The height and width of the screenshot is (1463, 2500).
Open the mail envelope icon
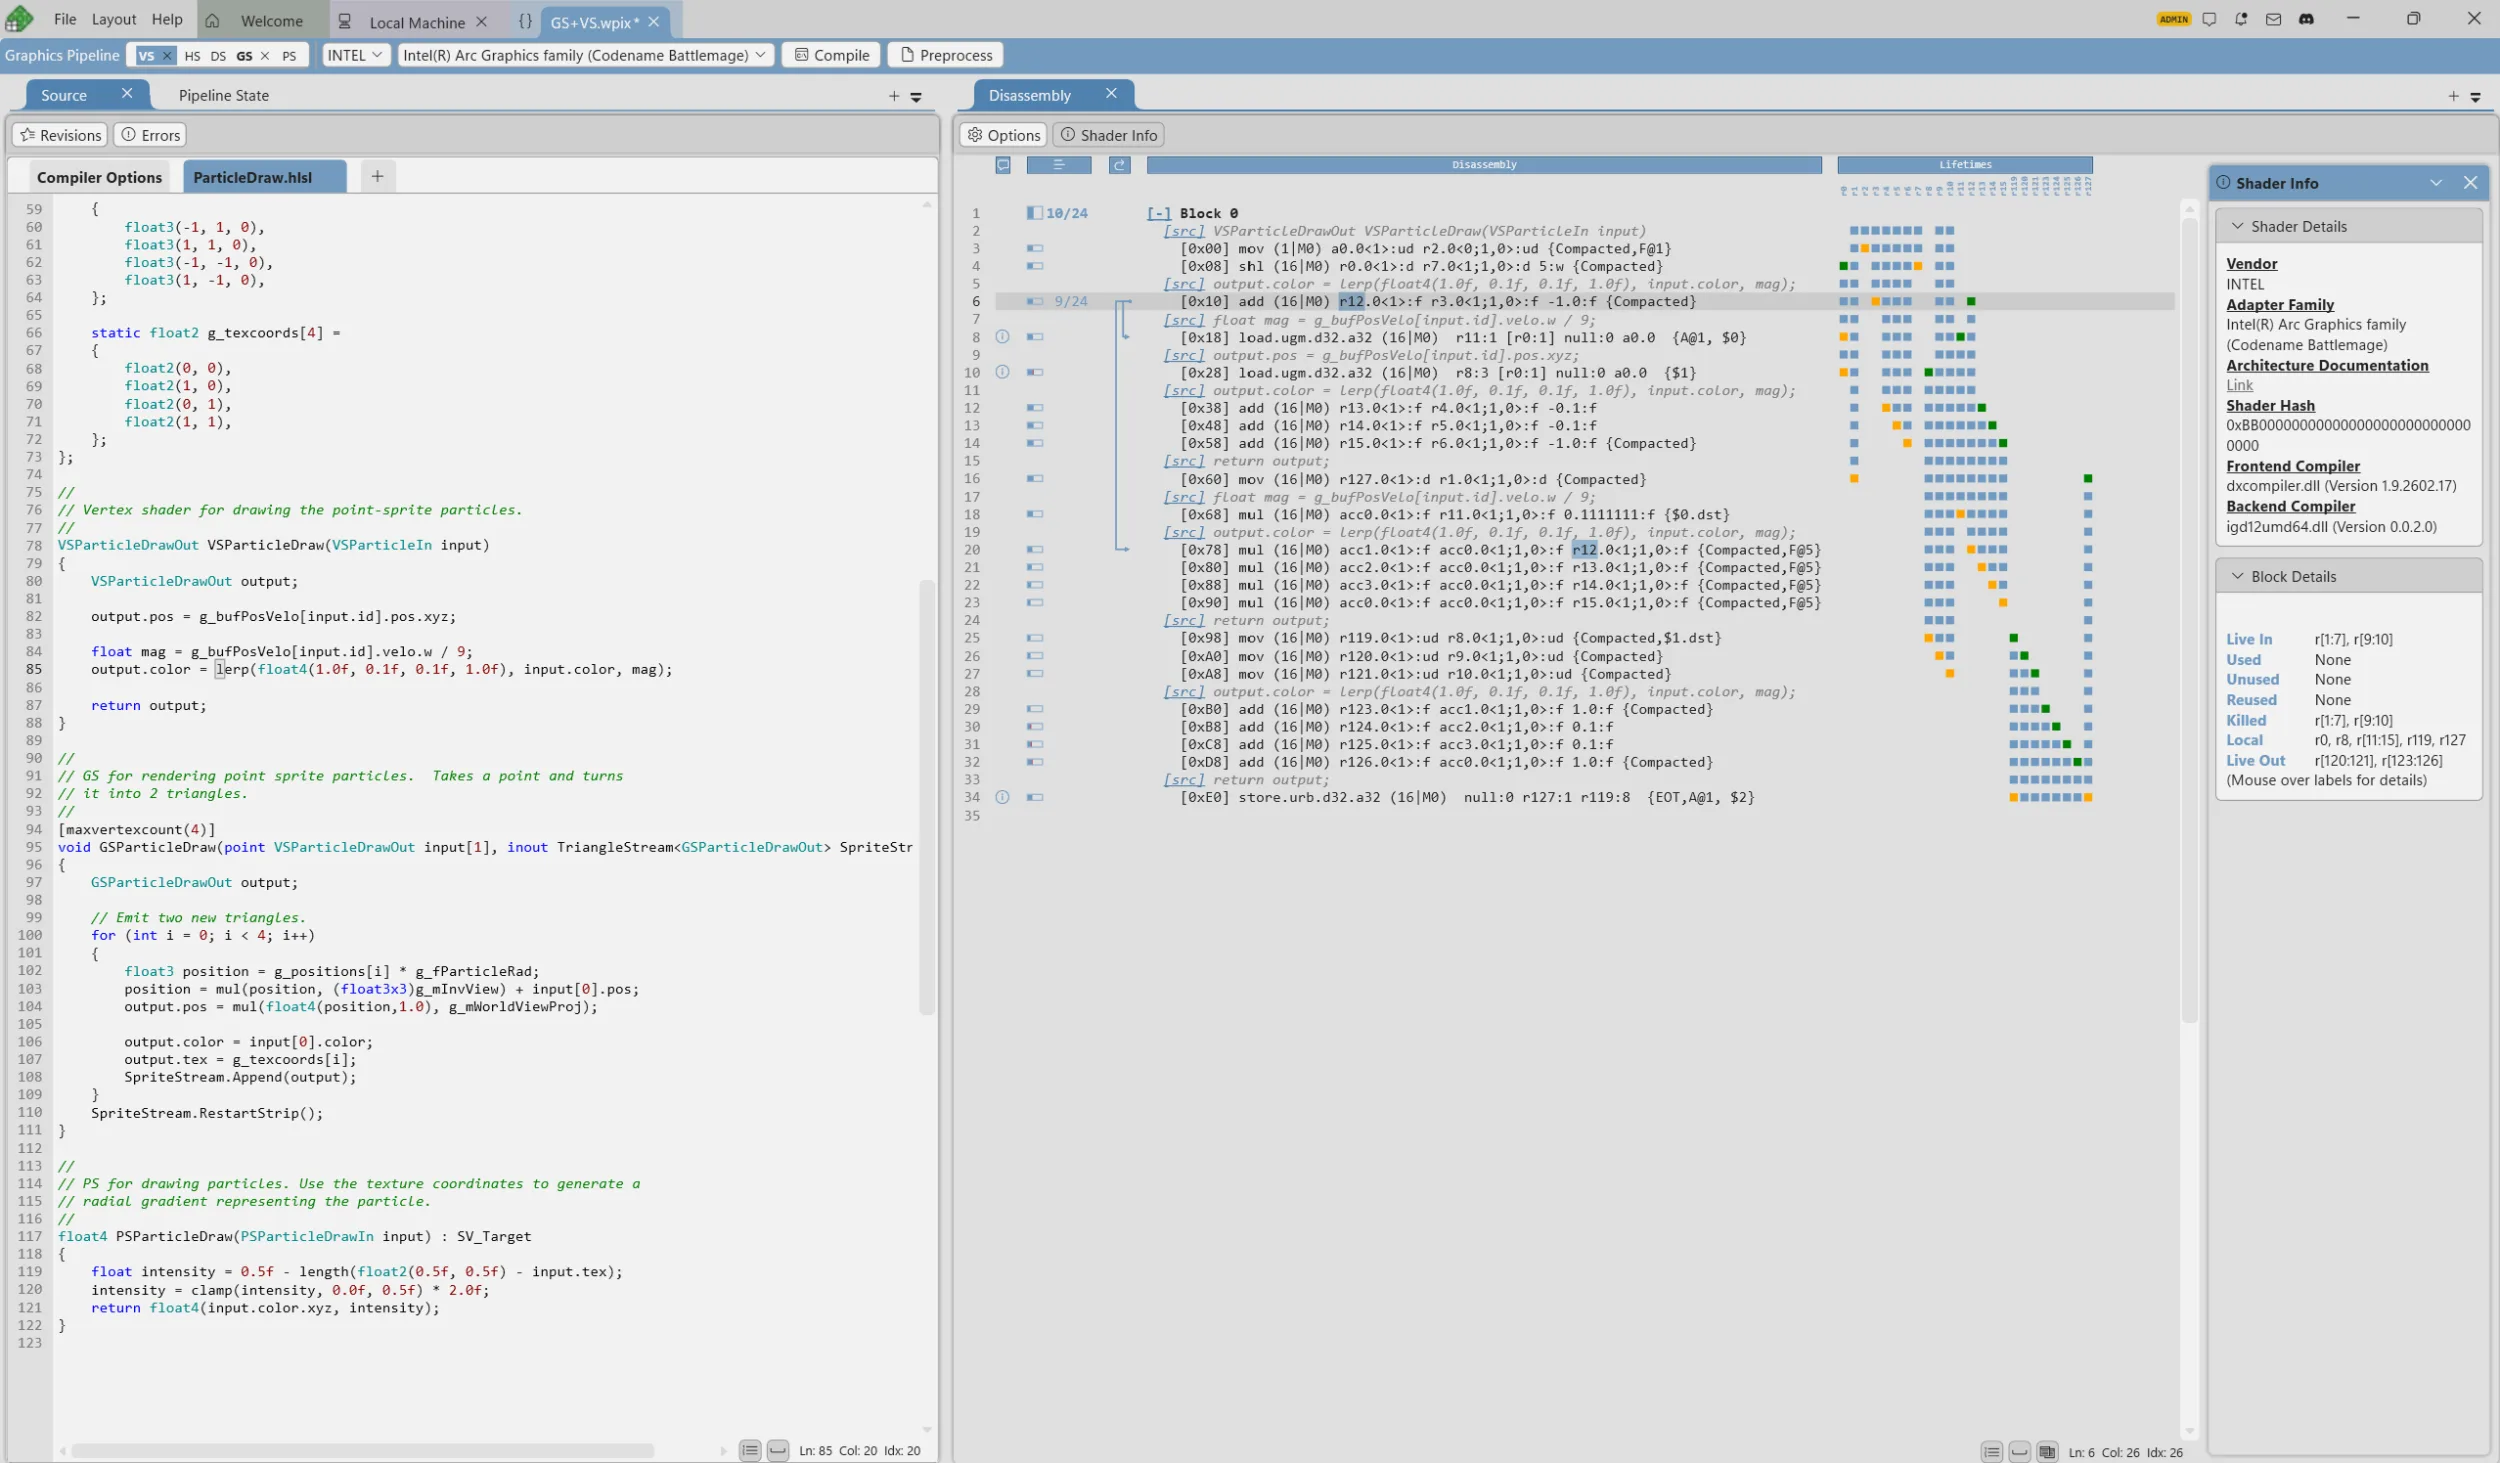(x=2273, y=19)
